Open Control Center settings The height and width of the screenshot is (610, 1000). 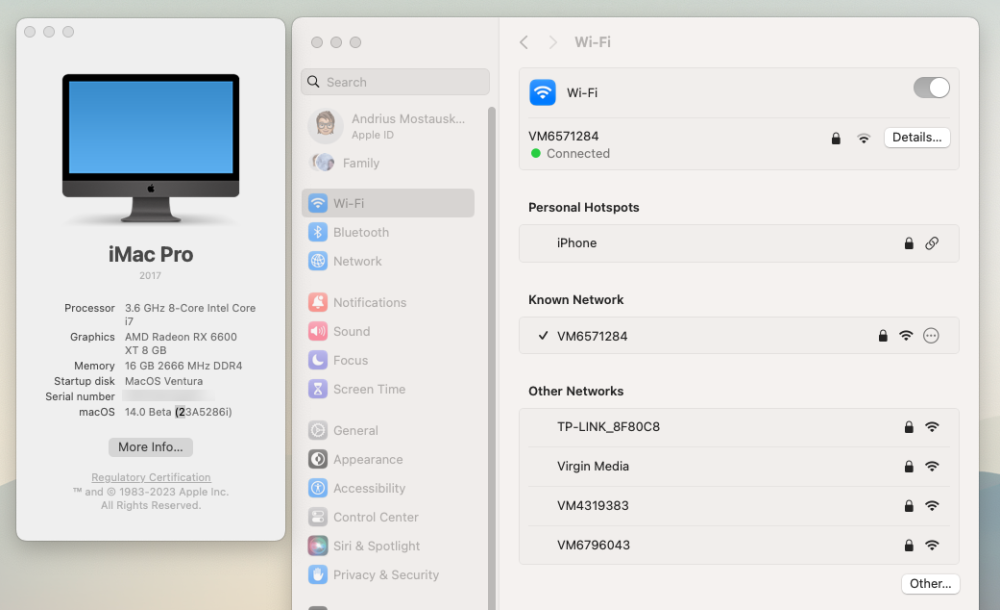388,517
